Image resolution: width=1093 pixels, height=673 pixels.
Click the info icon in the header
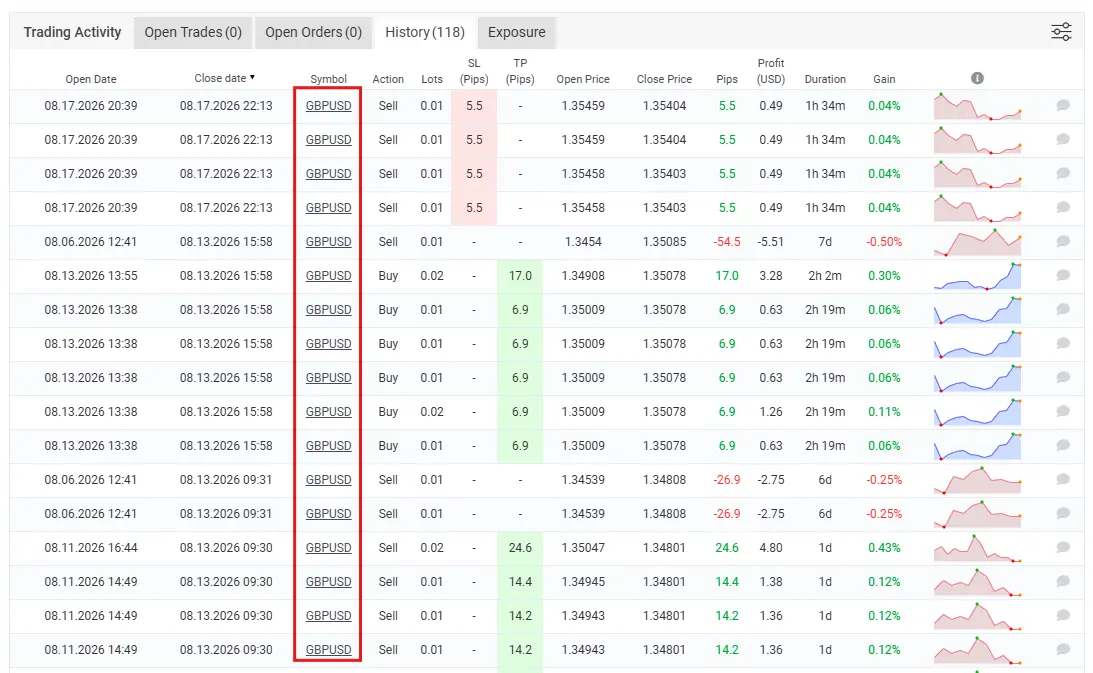click(x=977, y=78)
